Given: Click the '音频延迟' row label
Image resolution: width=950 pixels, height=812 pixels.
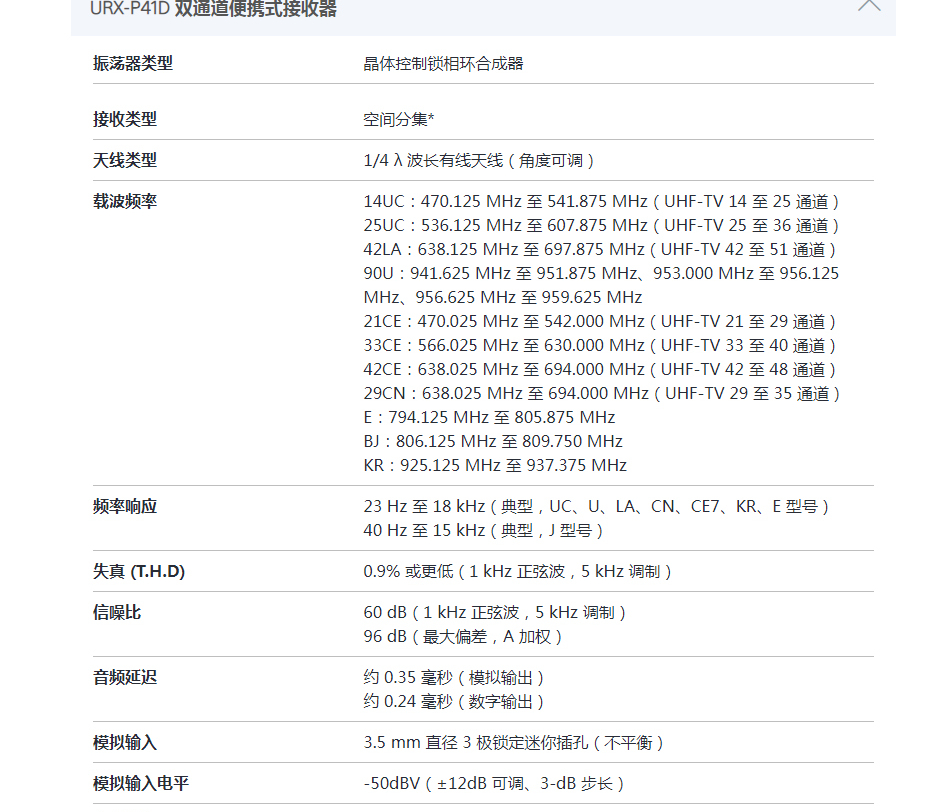Looking at the screenshot, I should click(x=125, y=677).
